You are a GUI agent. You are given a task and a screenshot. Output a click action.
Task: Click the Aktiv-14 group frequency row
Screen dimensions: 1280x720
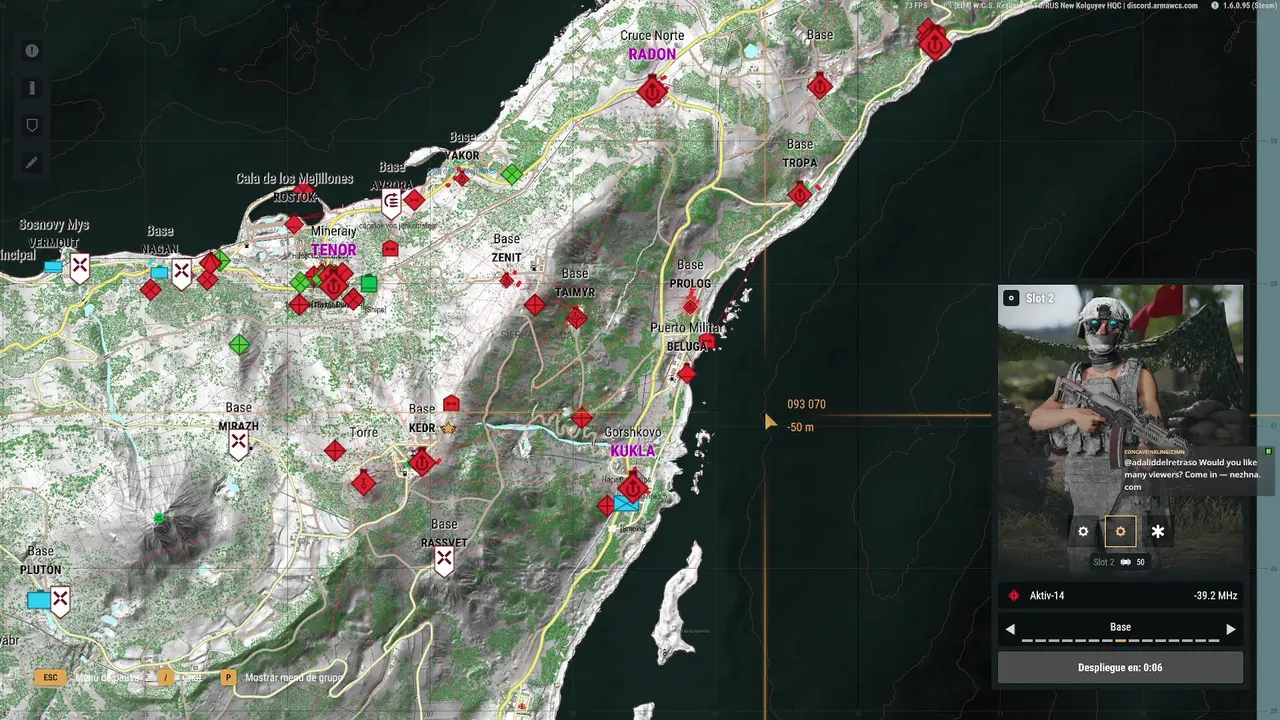(x=1120, y=596)
